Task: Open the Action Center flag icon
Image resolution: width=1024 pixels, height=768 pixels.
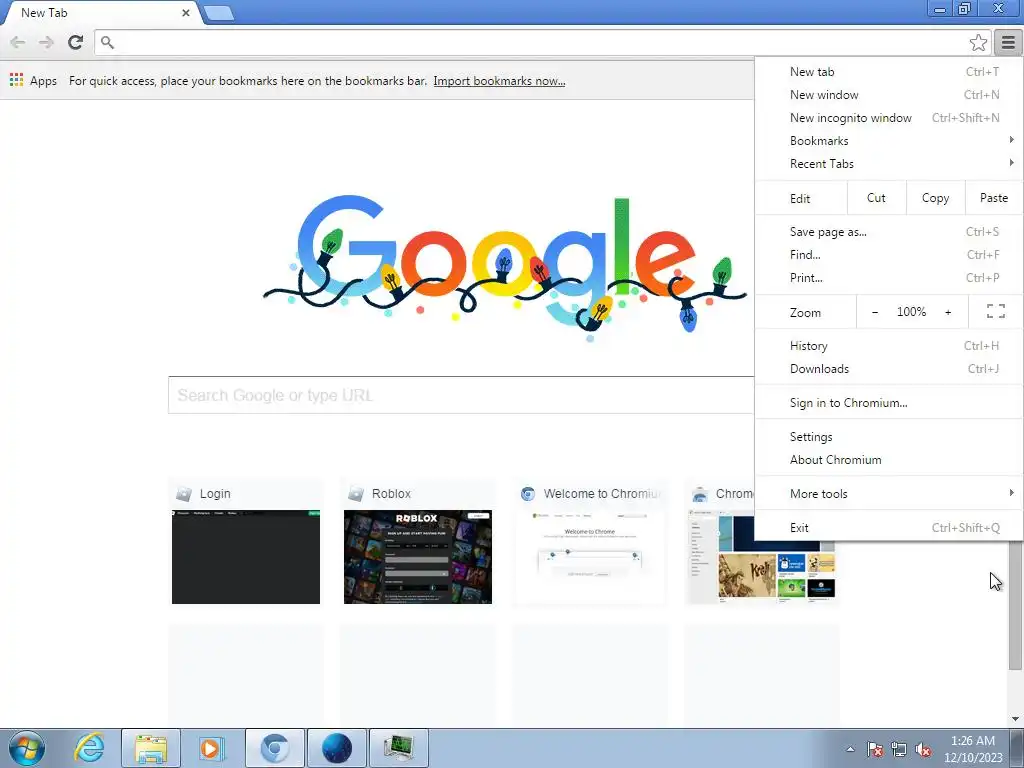Action: (x=875, y=750)
